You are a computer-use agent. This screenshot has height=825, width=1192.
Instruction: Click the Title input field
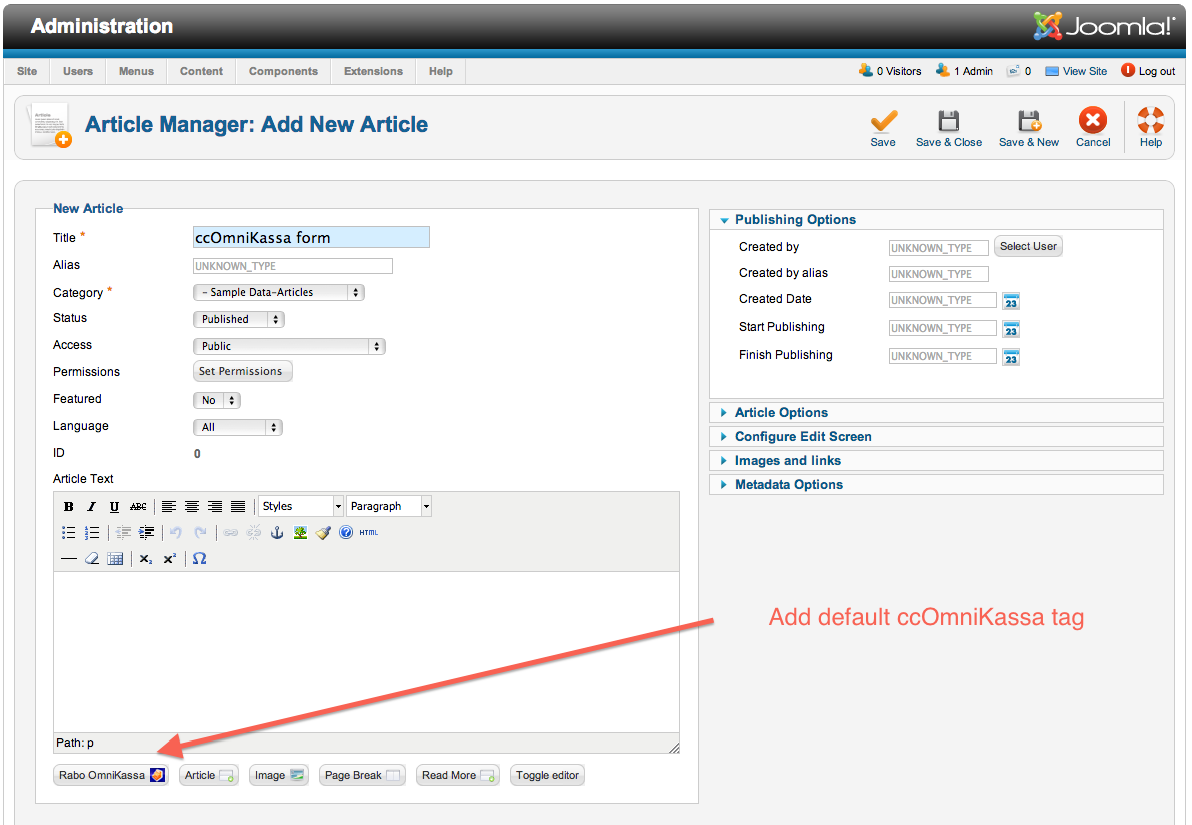coord(310,237)
